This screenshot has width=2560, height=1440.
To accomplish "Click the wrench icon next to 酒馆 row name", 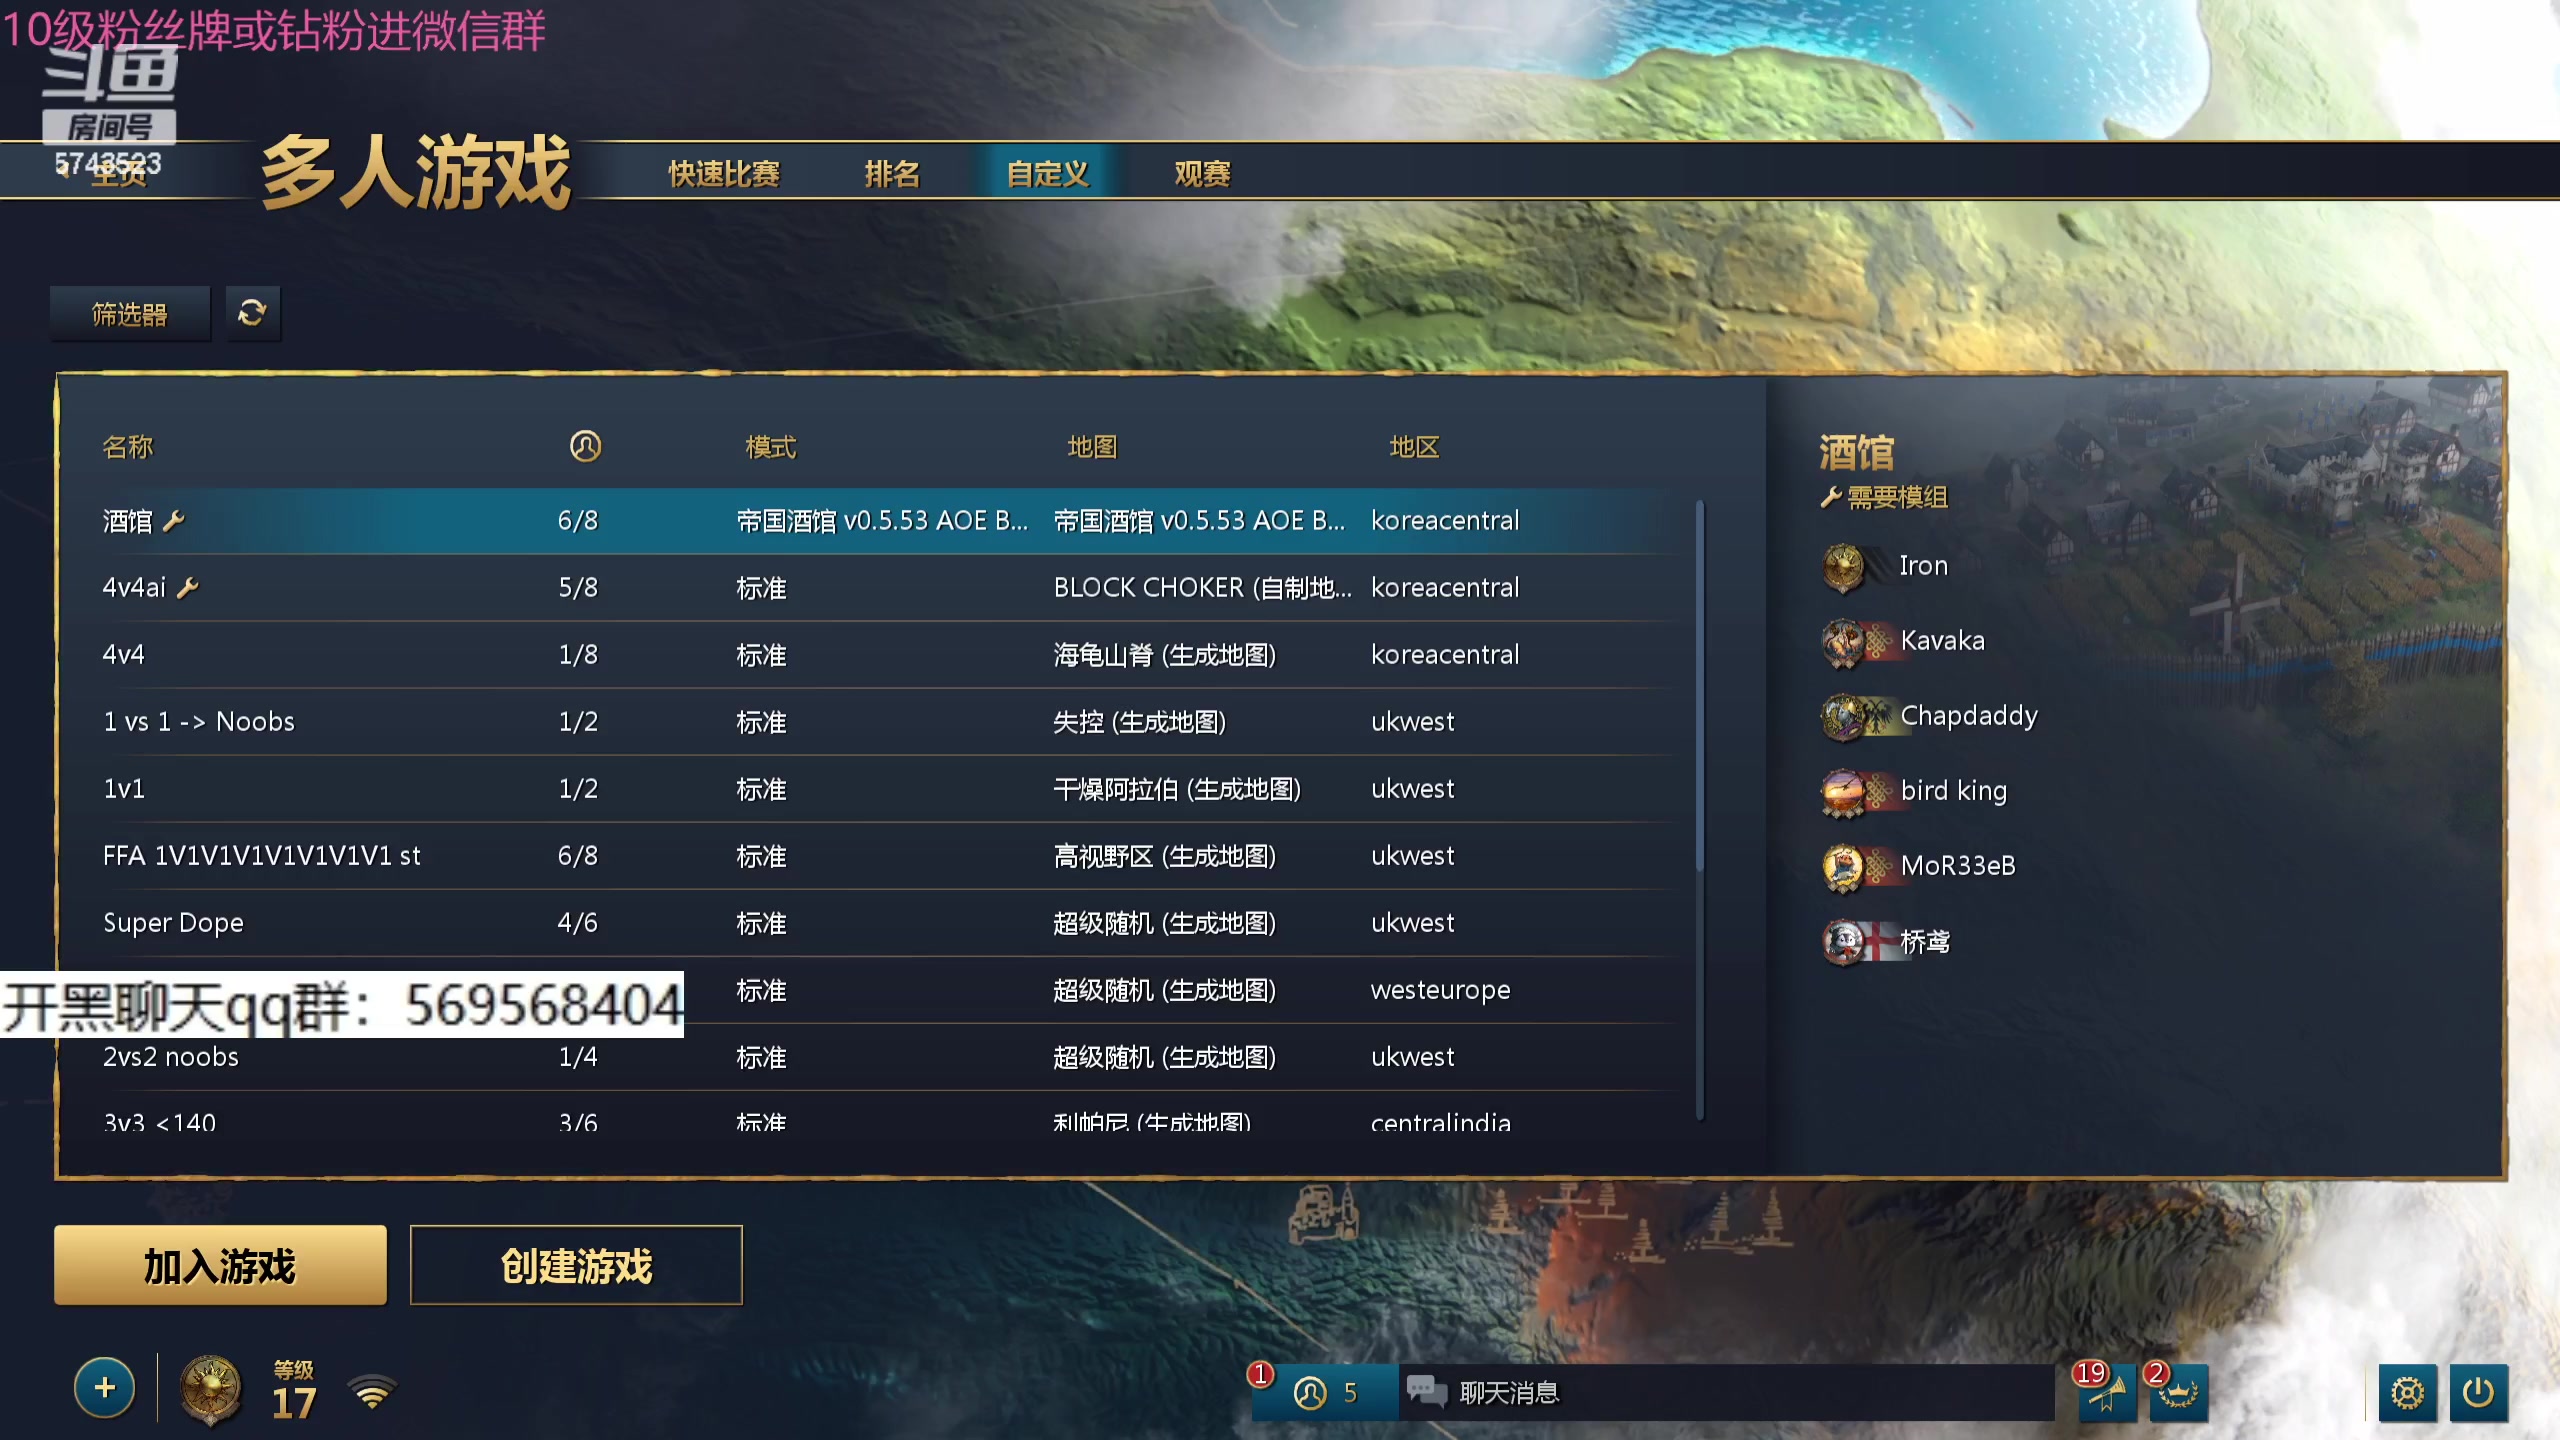I will pos(174,520).
